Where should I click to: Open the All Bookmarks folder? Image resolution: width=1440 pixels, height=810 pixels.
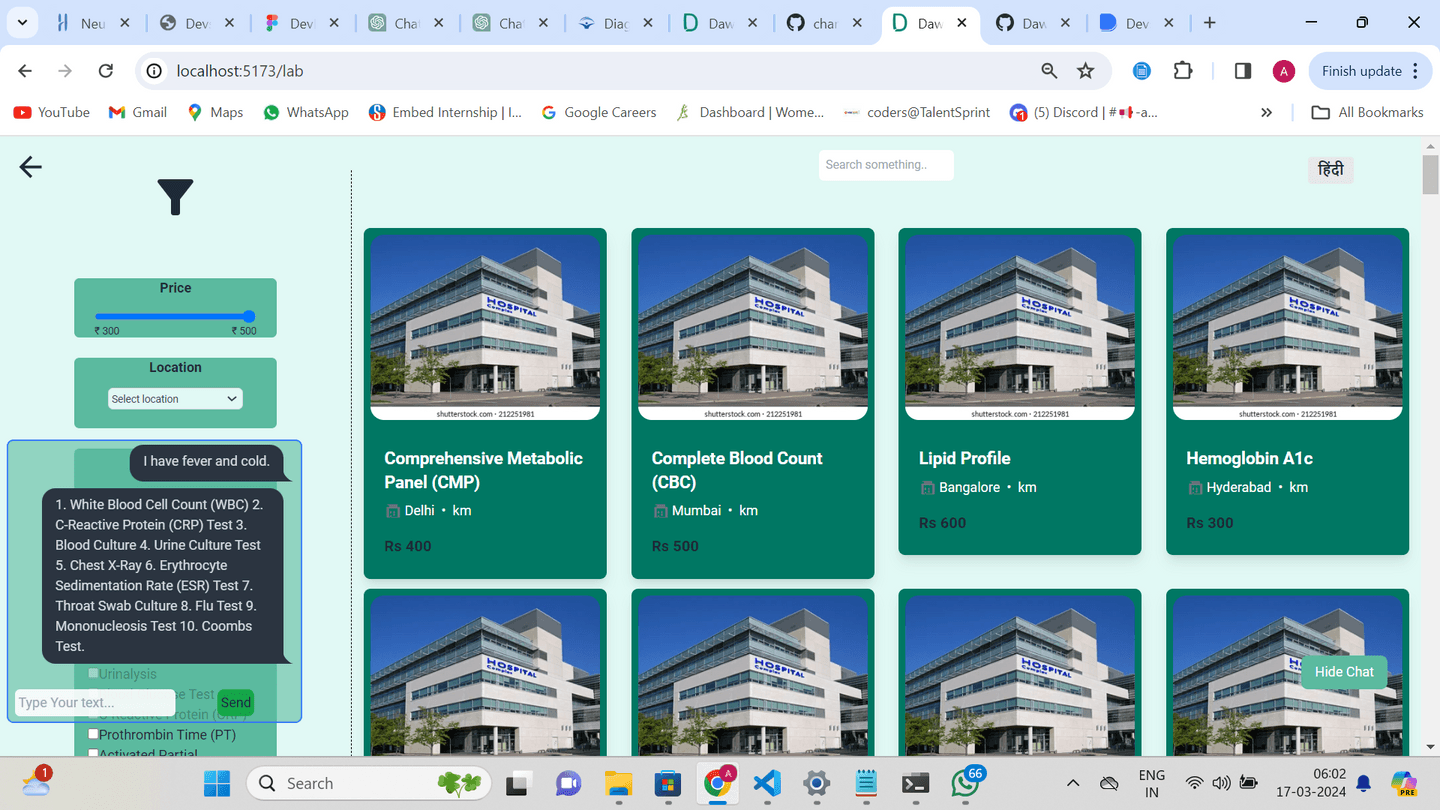[1367, 113]
